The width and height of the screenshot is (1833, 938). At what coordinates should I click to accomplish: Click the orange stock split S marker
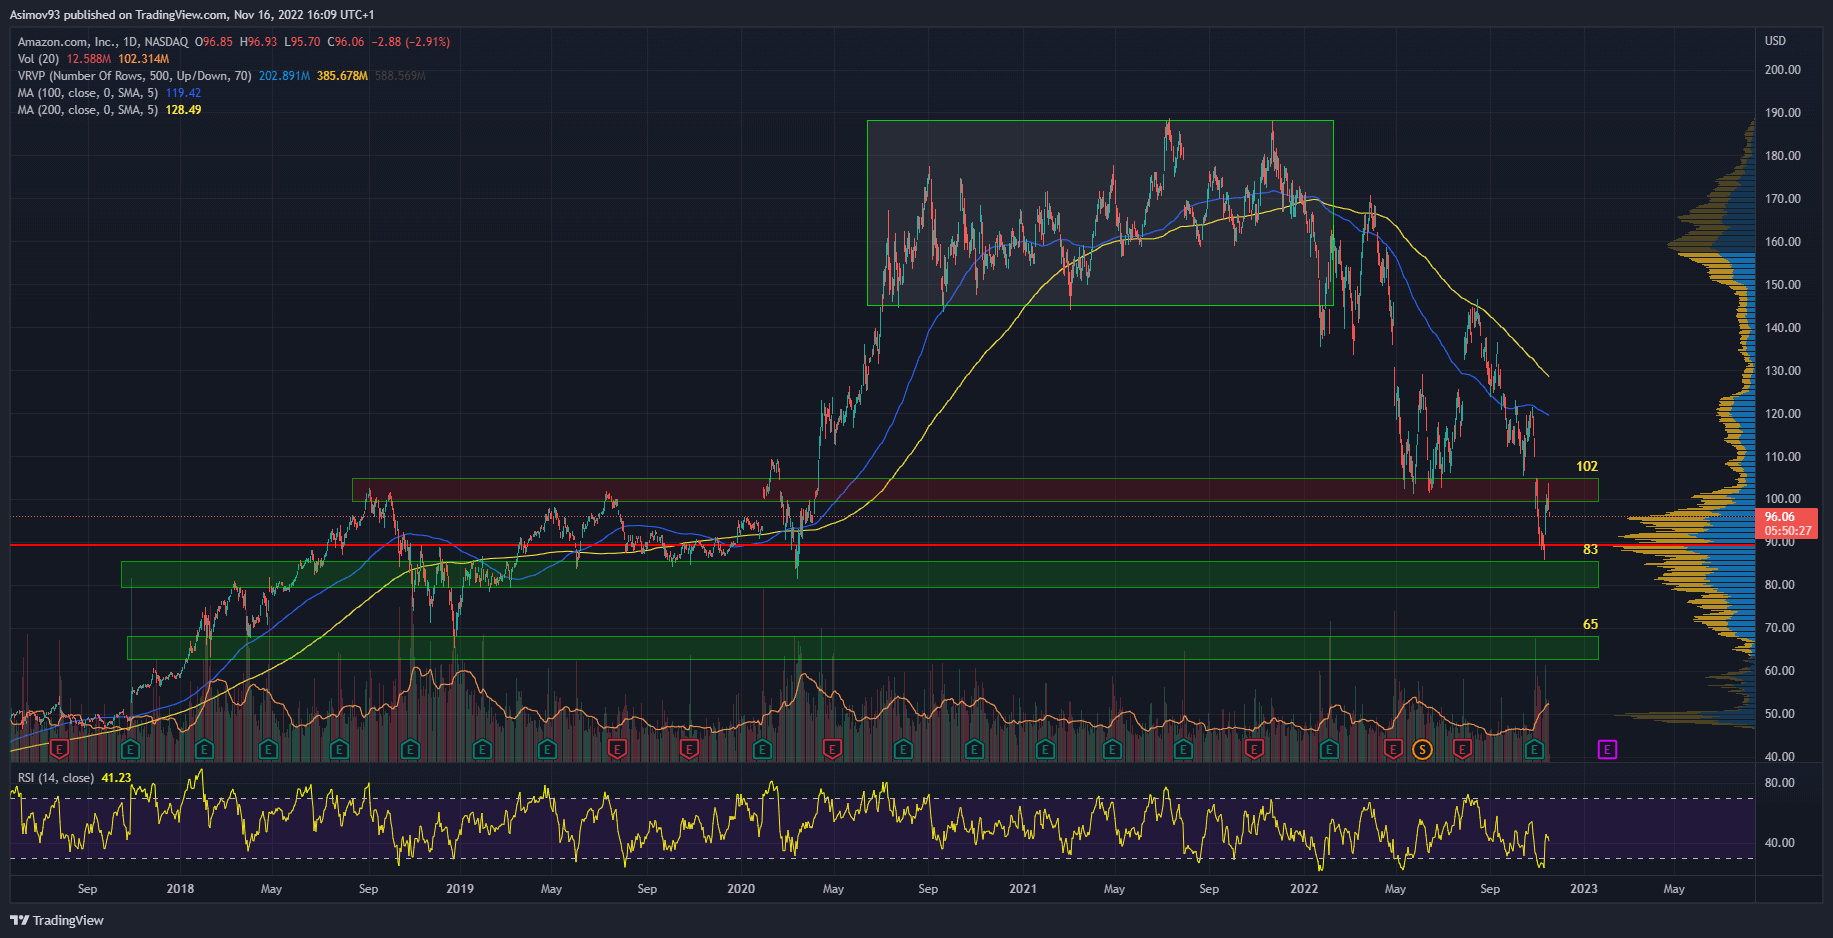tap(1422, 749)
